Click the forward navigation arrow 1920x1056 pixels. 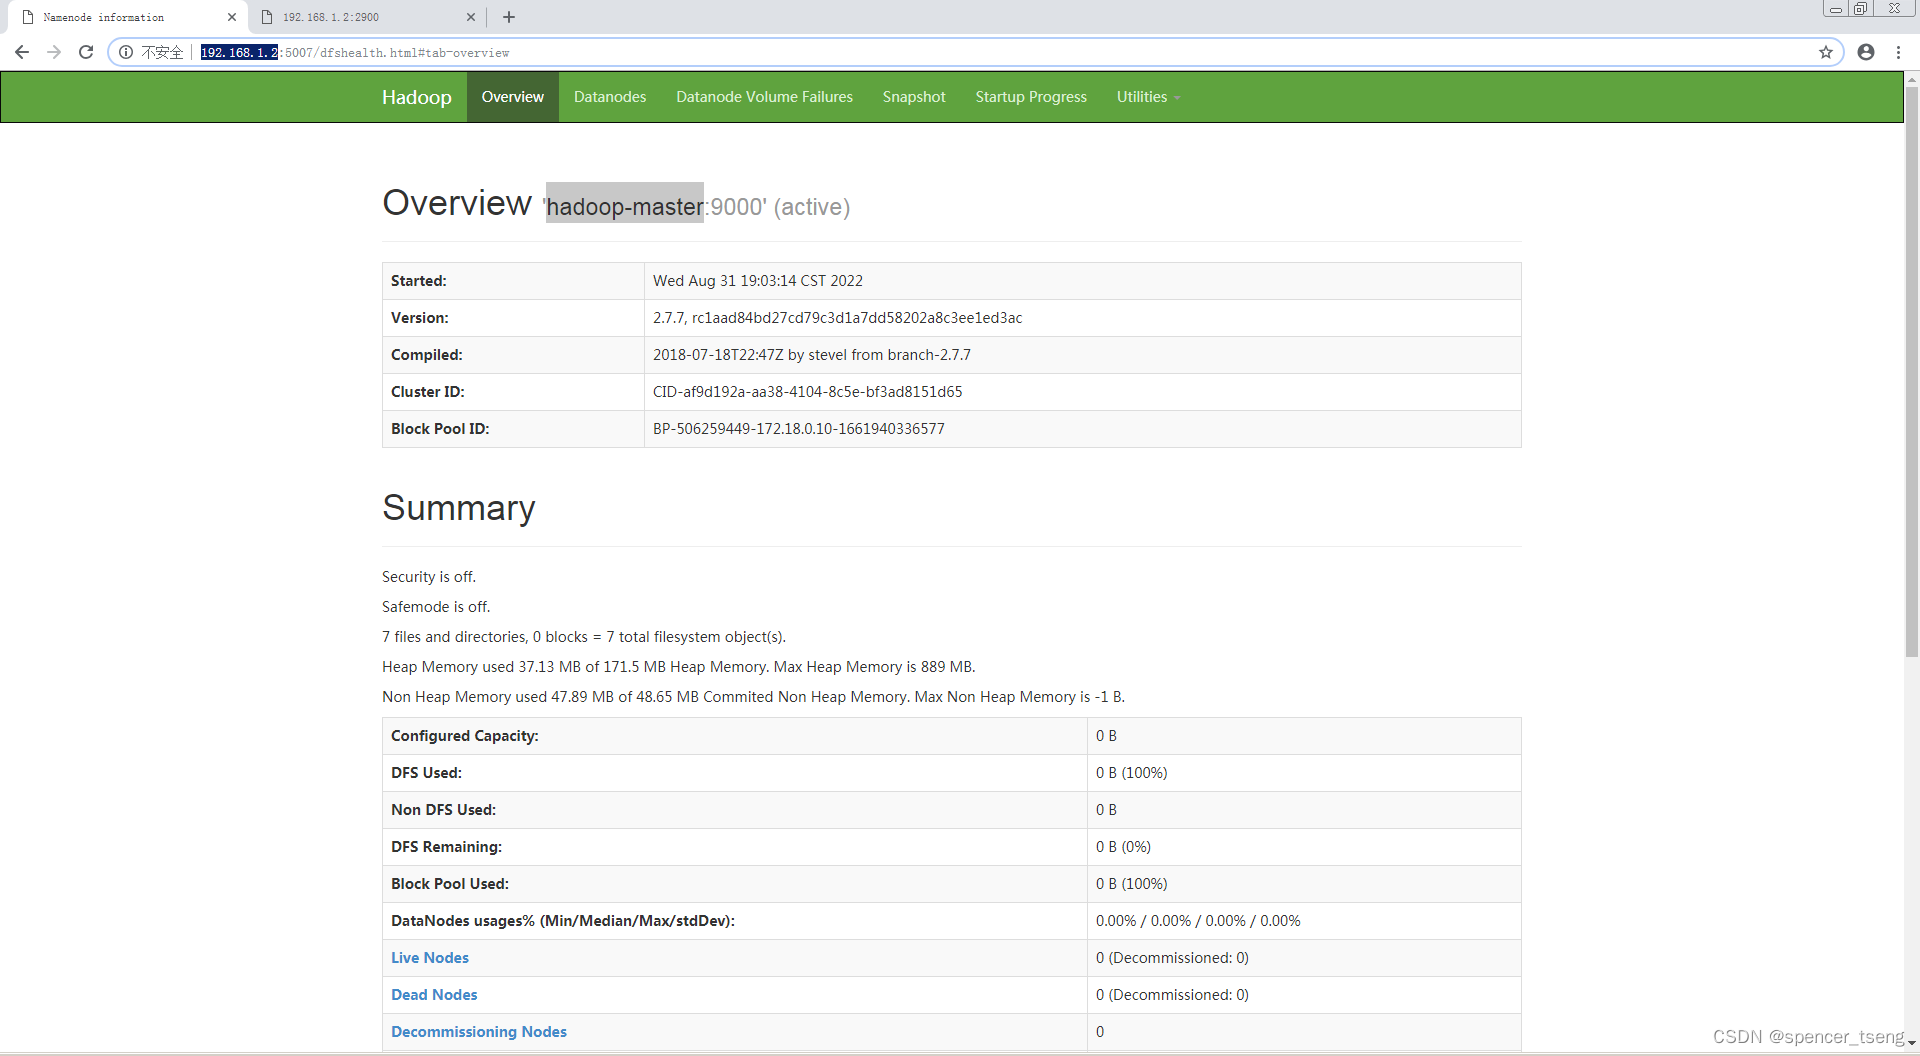(x=54, y=52)
